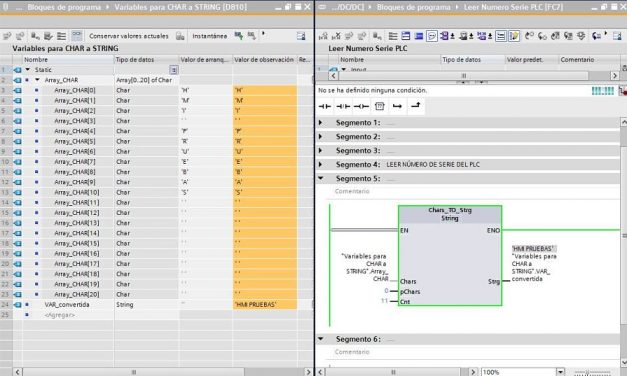The width and height of the screenshot is (627, 376).
Task: Expand Segmento 4 LEER NÚMERO DE SERIE
Action: [321, 164]
